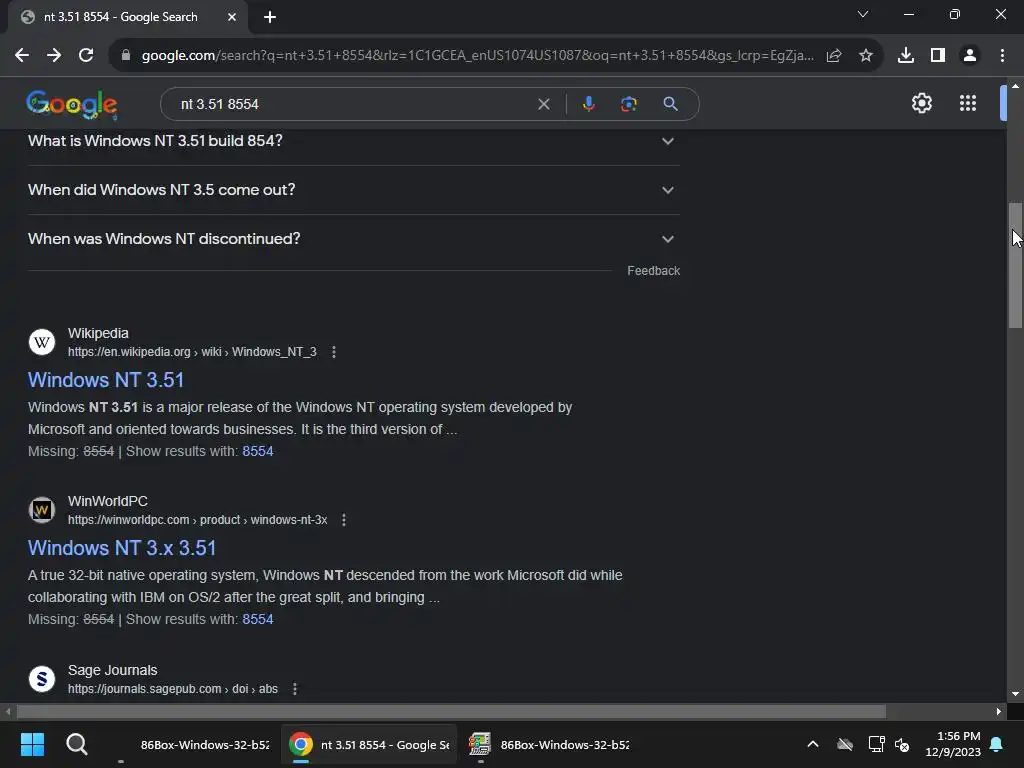Open more options for WinWorldPC result
This screenshot has height=768, width=1024.
point(344,520)
